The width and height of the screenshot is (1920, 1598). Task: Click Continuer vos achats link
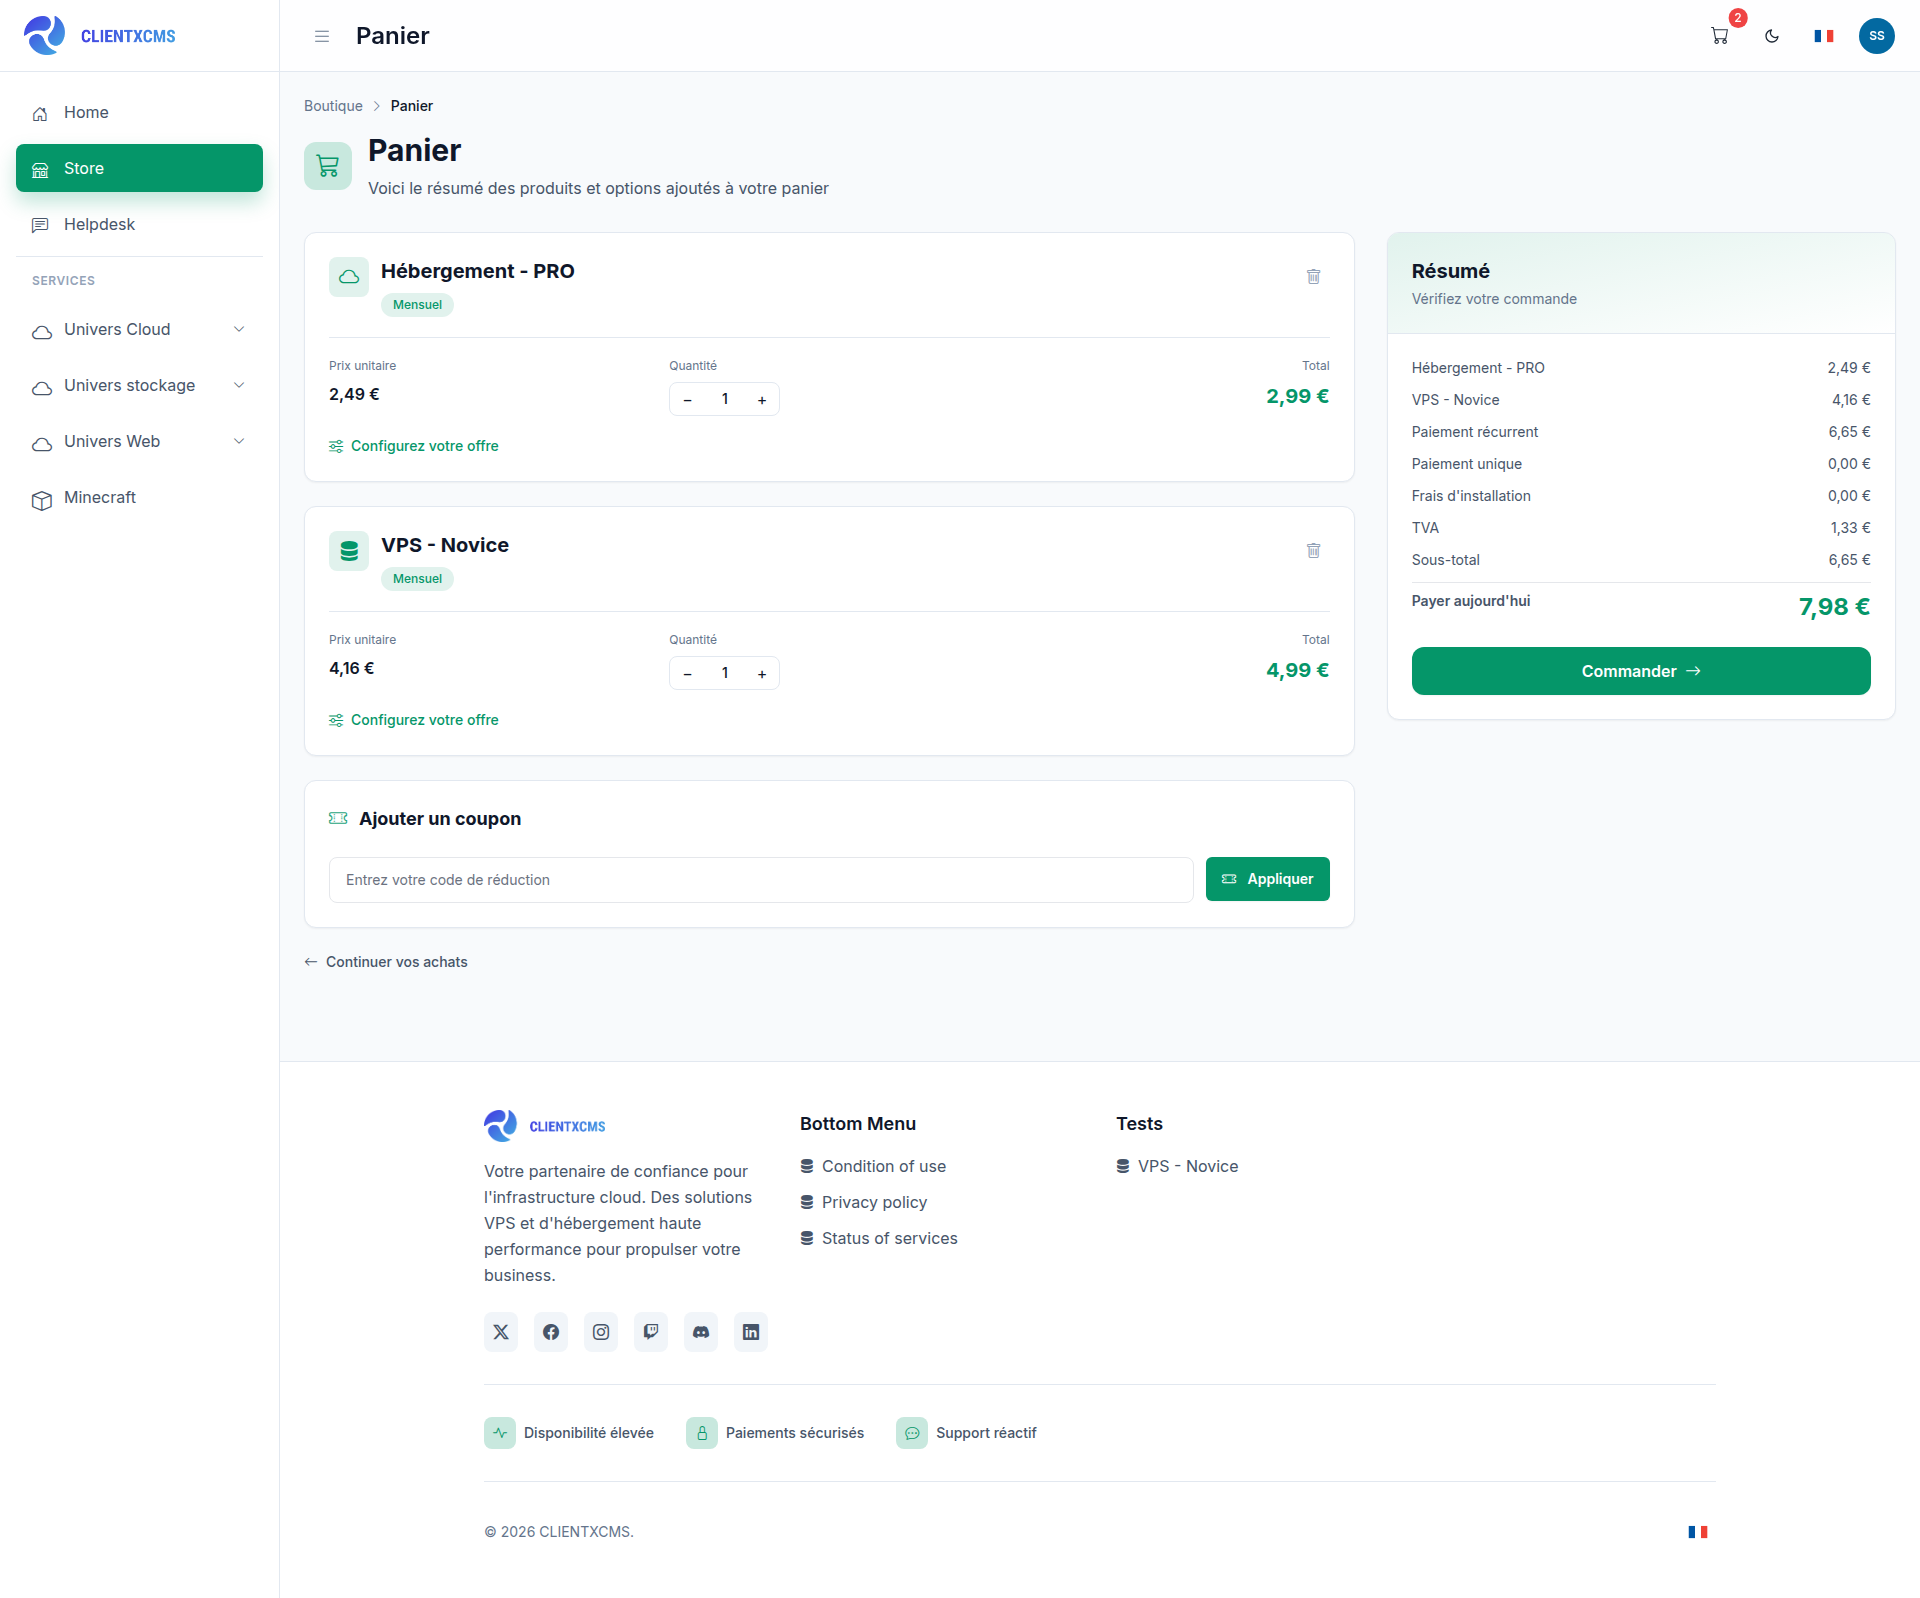click(x=386, y=962)
